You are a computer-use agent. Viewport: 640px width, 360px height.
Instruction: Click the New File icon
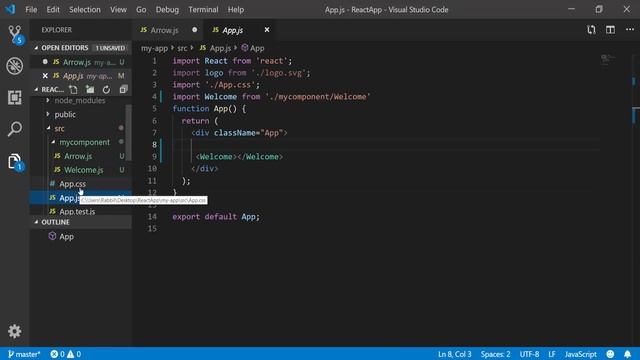point(73,89)
